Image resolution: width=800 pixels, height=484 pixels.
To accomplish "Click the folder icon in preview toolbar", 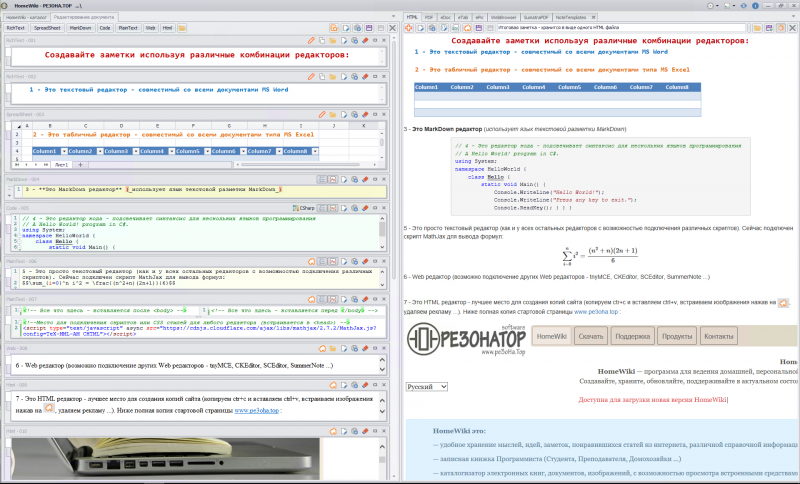I will pos(757,28).
